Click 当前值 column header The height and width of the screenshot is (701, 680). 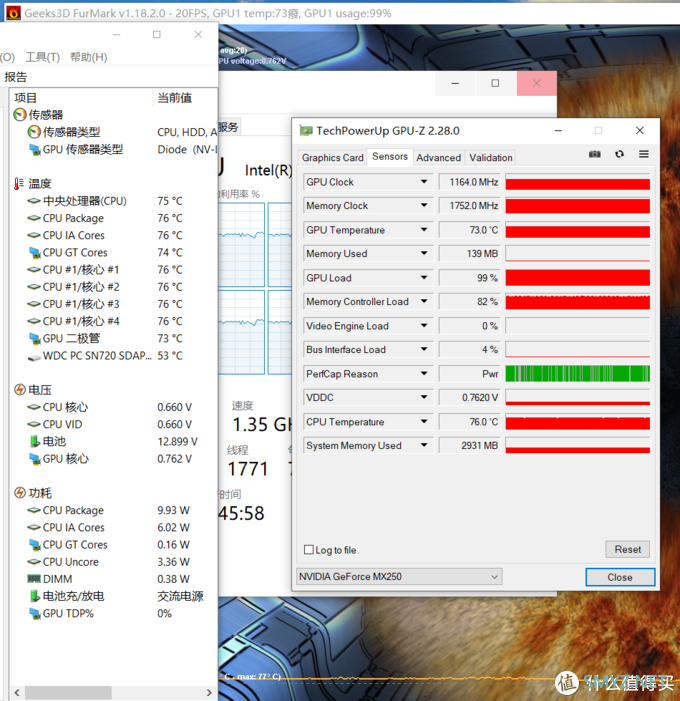(x=185, y=97)
